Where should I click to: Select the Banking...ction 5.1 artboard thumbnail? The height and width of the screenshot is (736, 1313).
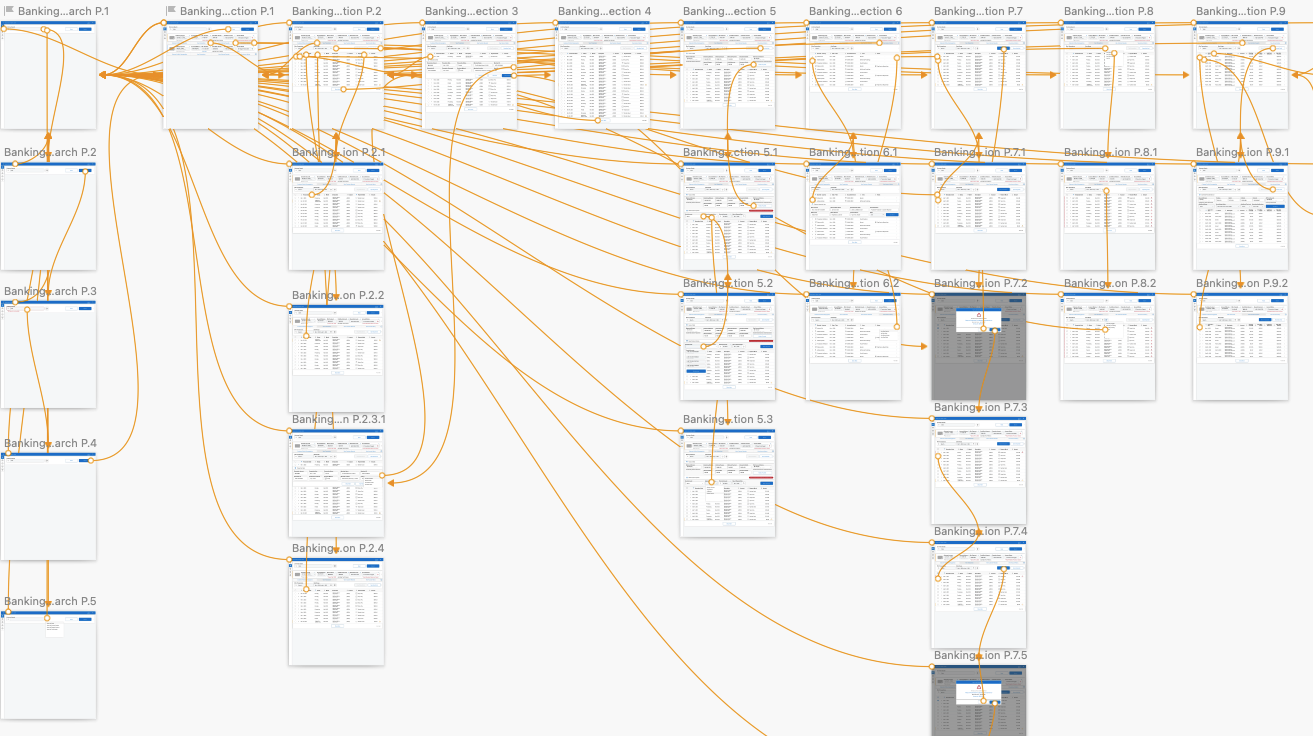727,215
